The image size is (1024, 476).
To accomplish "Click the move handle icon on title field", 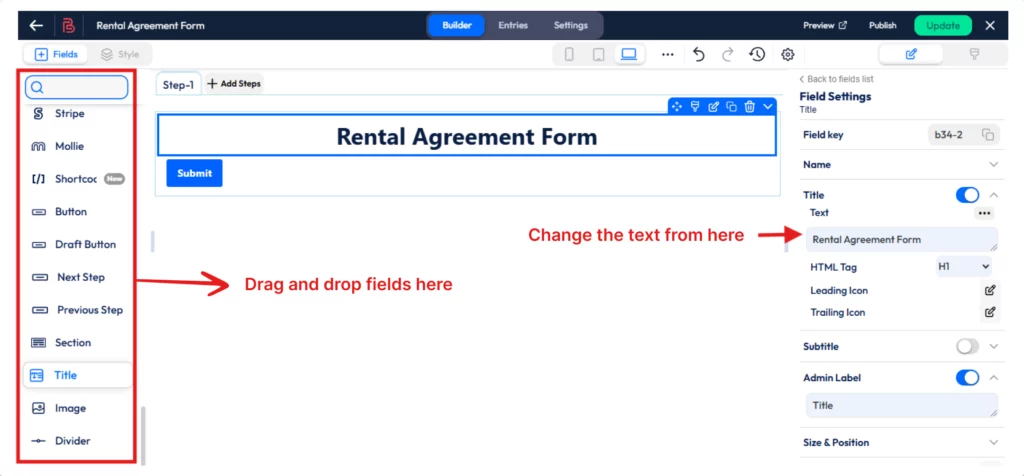I will coord(677,106).
